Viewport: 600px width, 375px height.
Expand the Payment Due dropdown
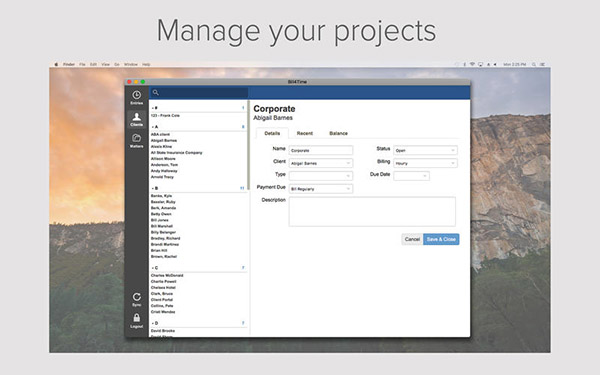tap(321, 189)
